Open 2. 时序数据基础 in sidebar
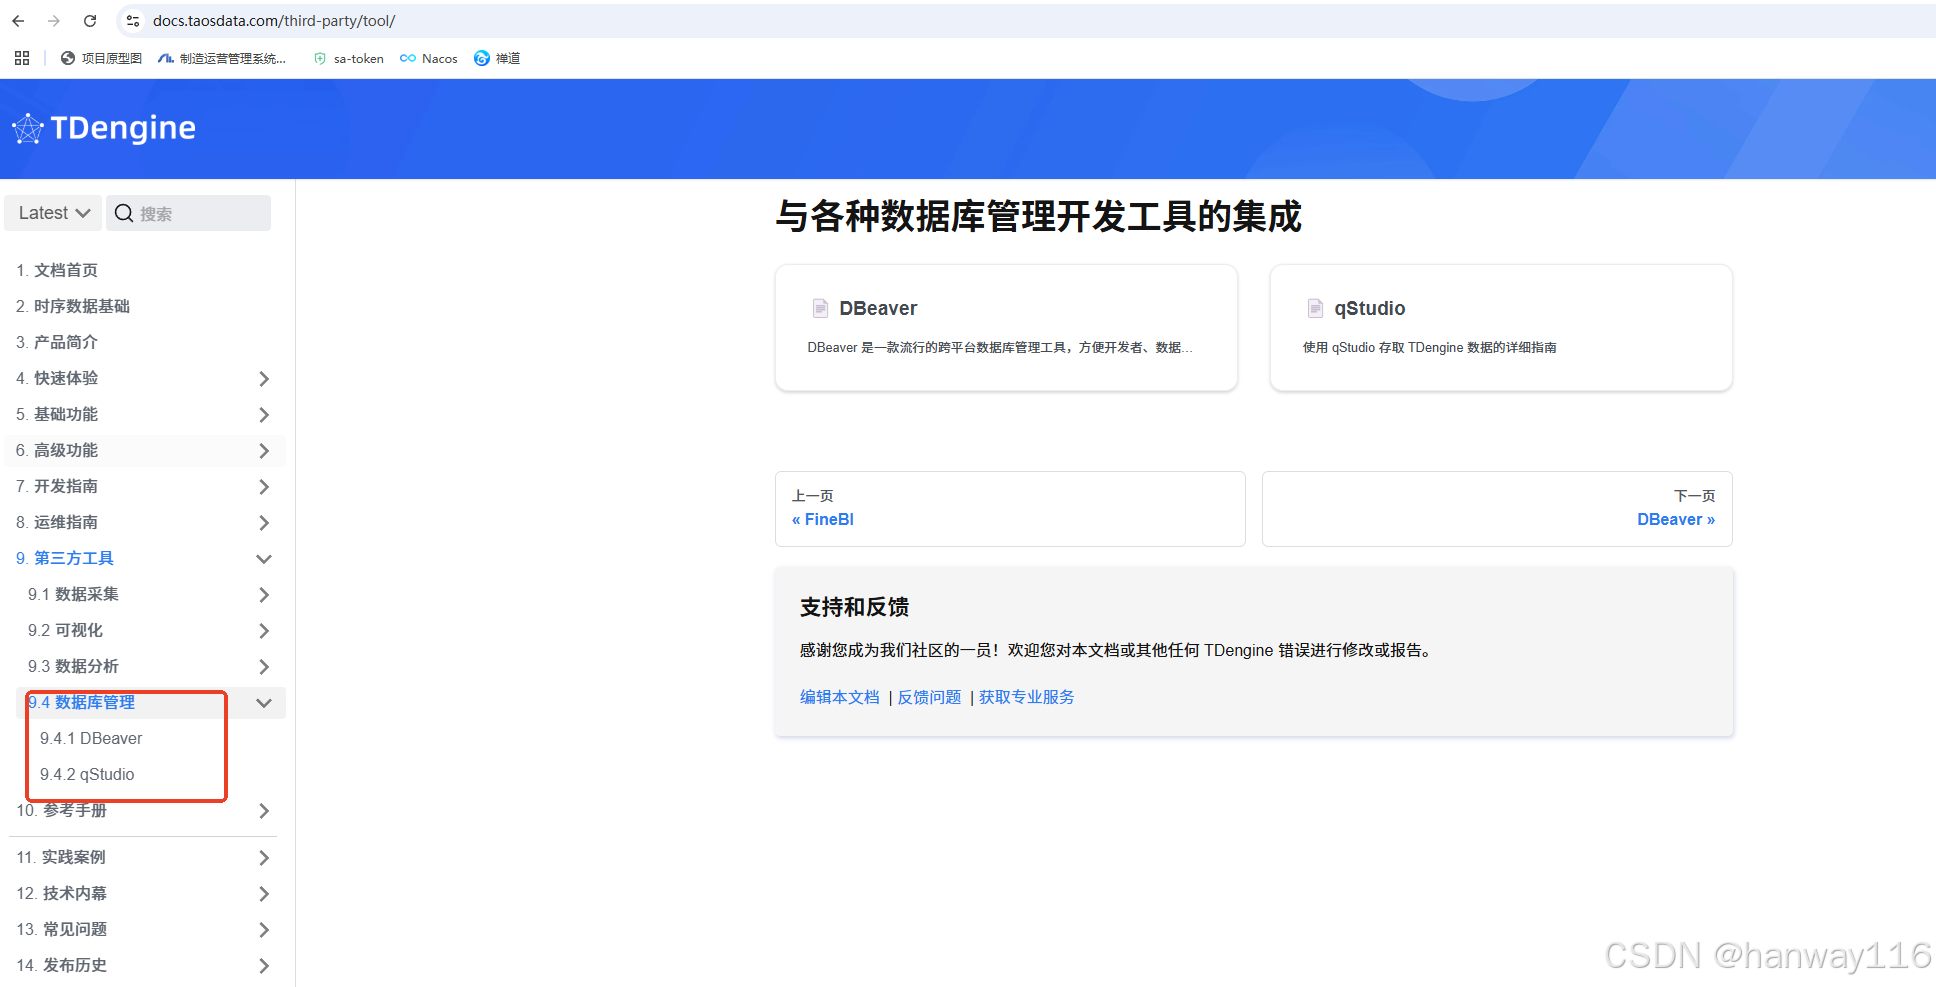Viewport: 1936px width, 987px height. pyautogui.click(x=73, y=306)
